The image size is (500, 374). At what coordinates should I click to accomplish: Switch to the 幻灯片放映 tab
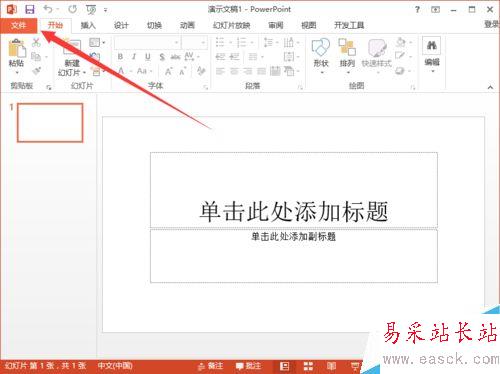pos(232,25)
